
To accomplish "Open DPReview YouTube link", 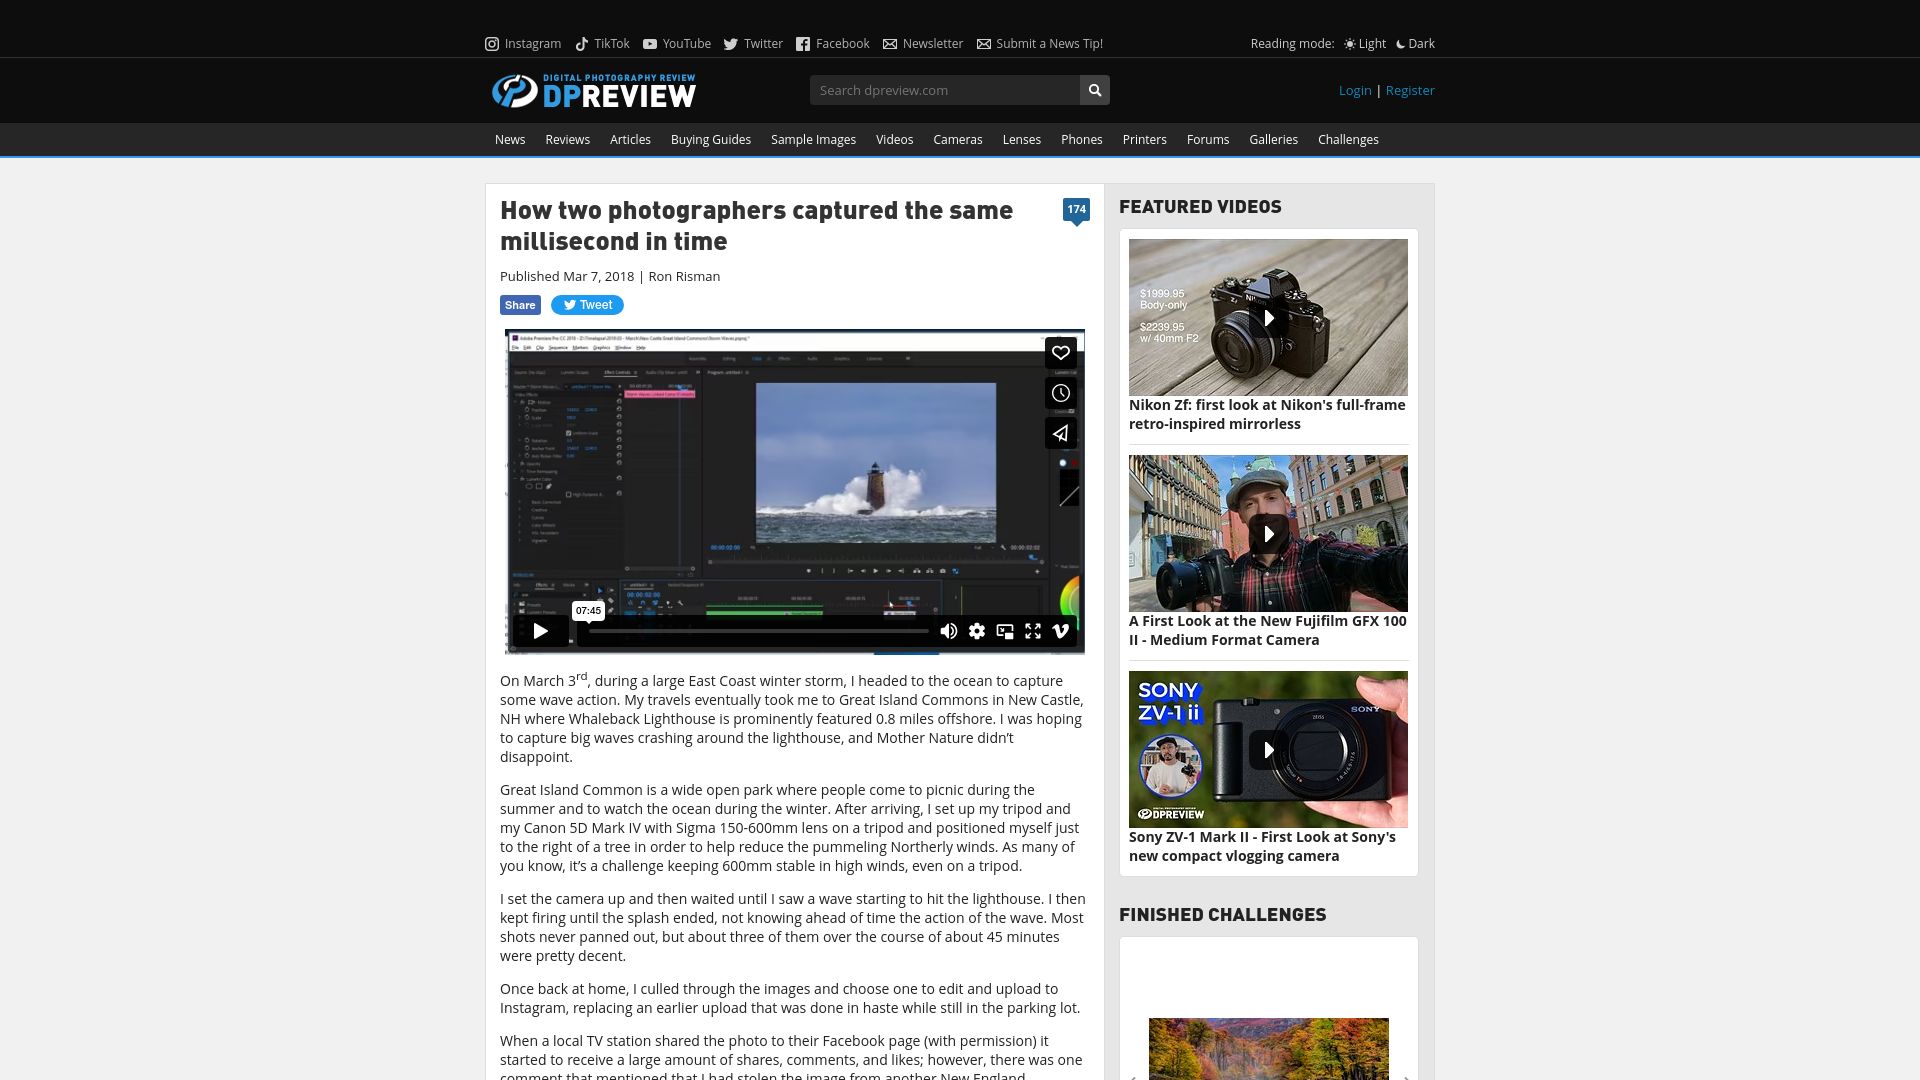I will pos(677,44).
